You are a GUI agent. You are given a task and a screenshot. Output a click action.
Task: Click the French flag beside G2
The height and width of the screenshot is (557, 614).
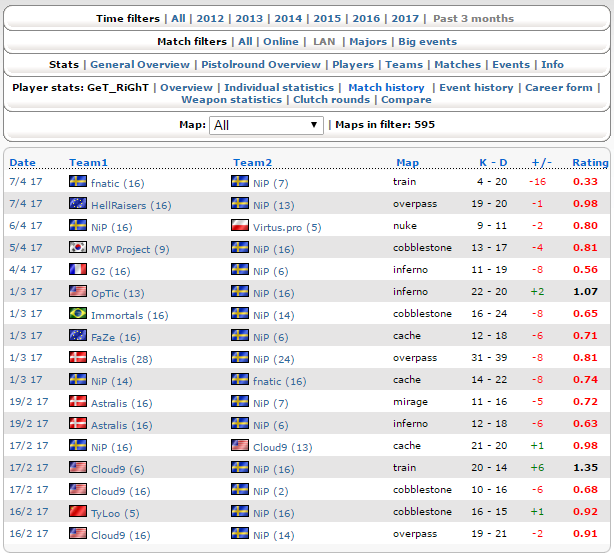tap(78, 269)
